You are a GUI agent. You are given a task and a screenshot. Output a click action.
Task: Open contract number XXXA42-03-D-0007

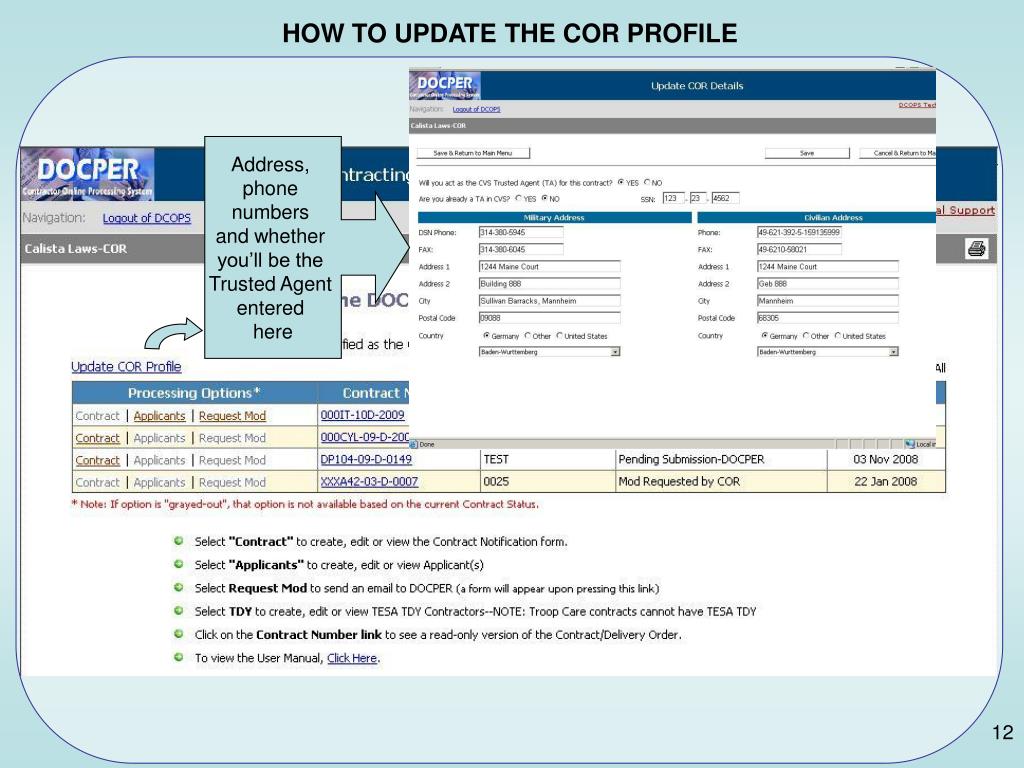369,482
